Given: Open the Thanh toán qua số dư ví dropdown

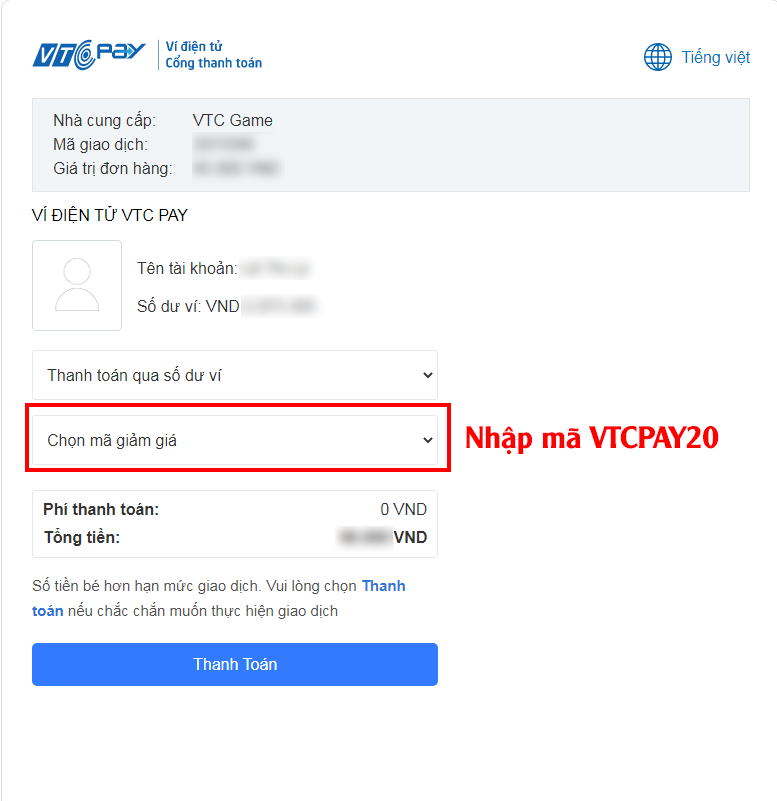Looking at the screenshot, I should 235,375.
